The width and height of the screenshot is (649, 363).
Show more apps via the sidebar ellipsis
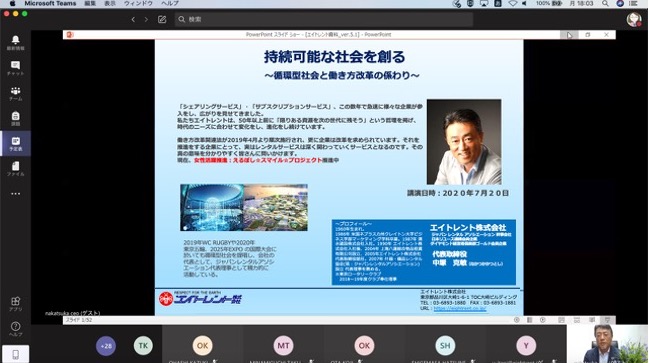click(x=15, y=194)
